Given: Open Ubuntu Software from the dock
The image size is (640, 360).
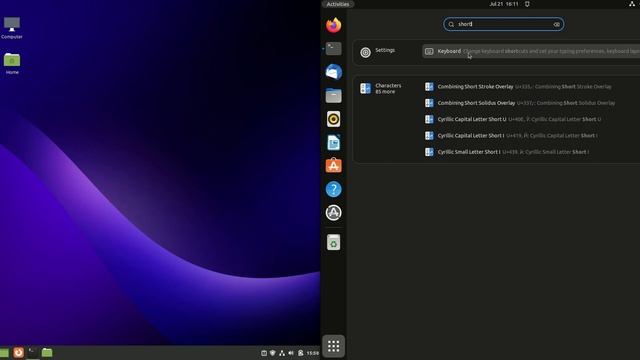Looking at the screenshot, I should (333, 165).
